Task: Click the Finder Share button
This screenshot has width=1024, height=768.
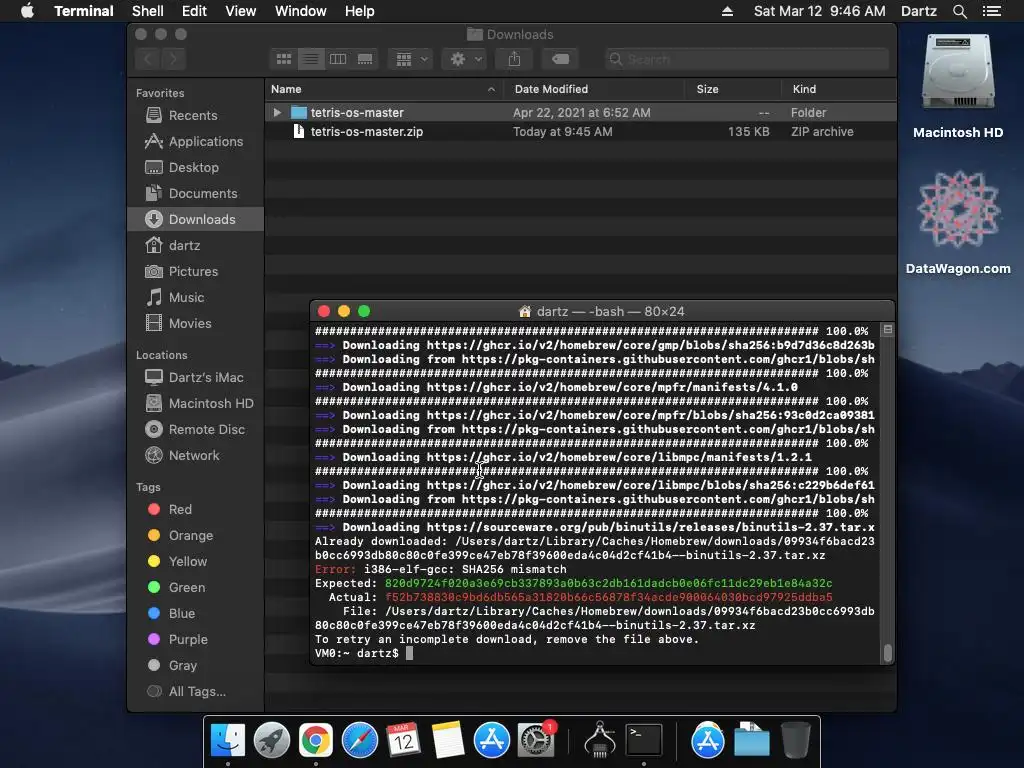Action: 514,59
